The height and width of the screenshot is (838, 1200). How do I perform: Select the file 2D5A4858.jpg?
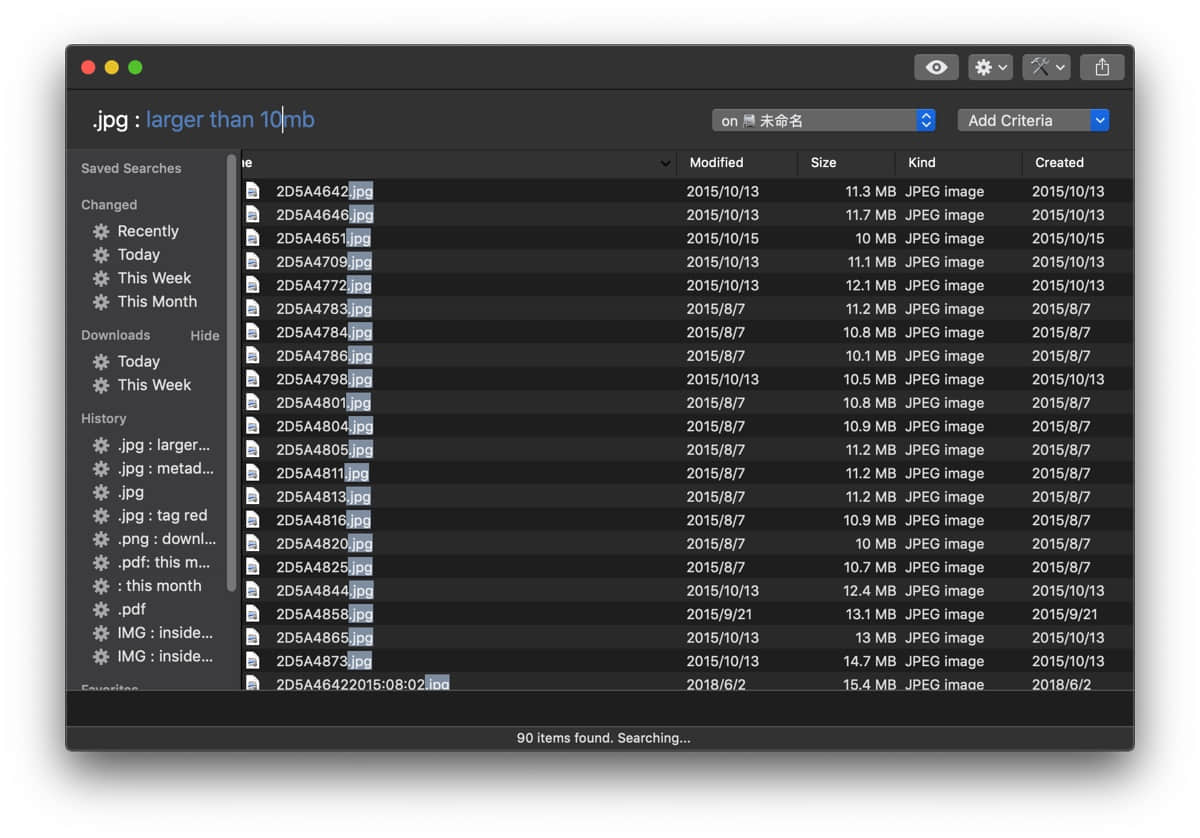pos(324,614)
